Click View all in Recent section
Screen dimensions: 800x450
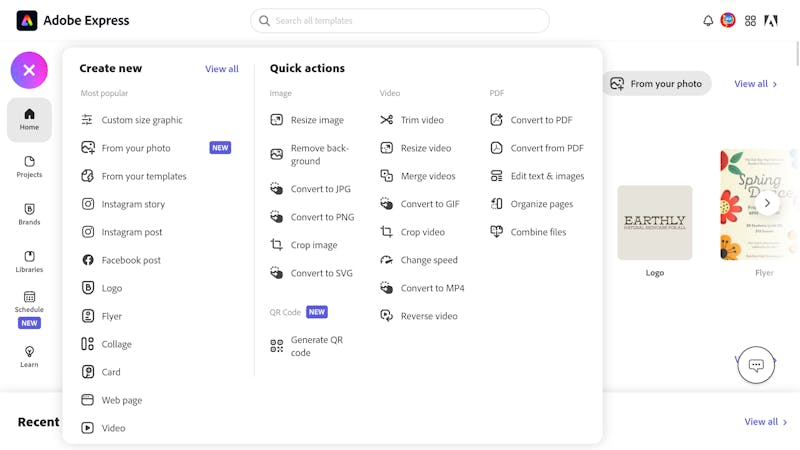click(766, 422)
